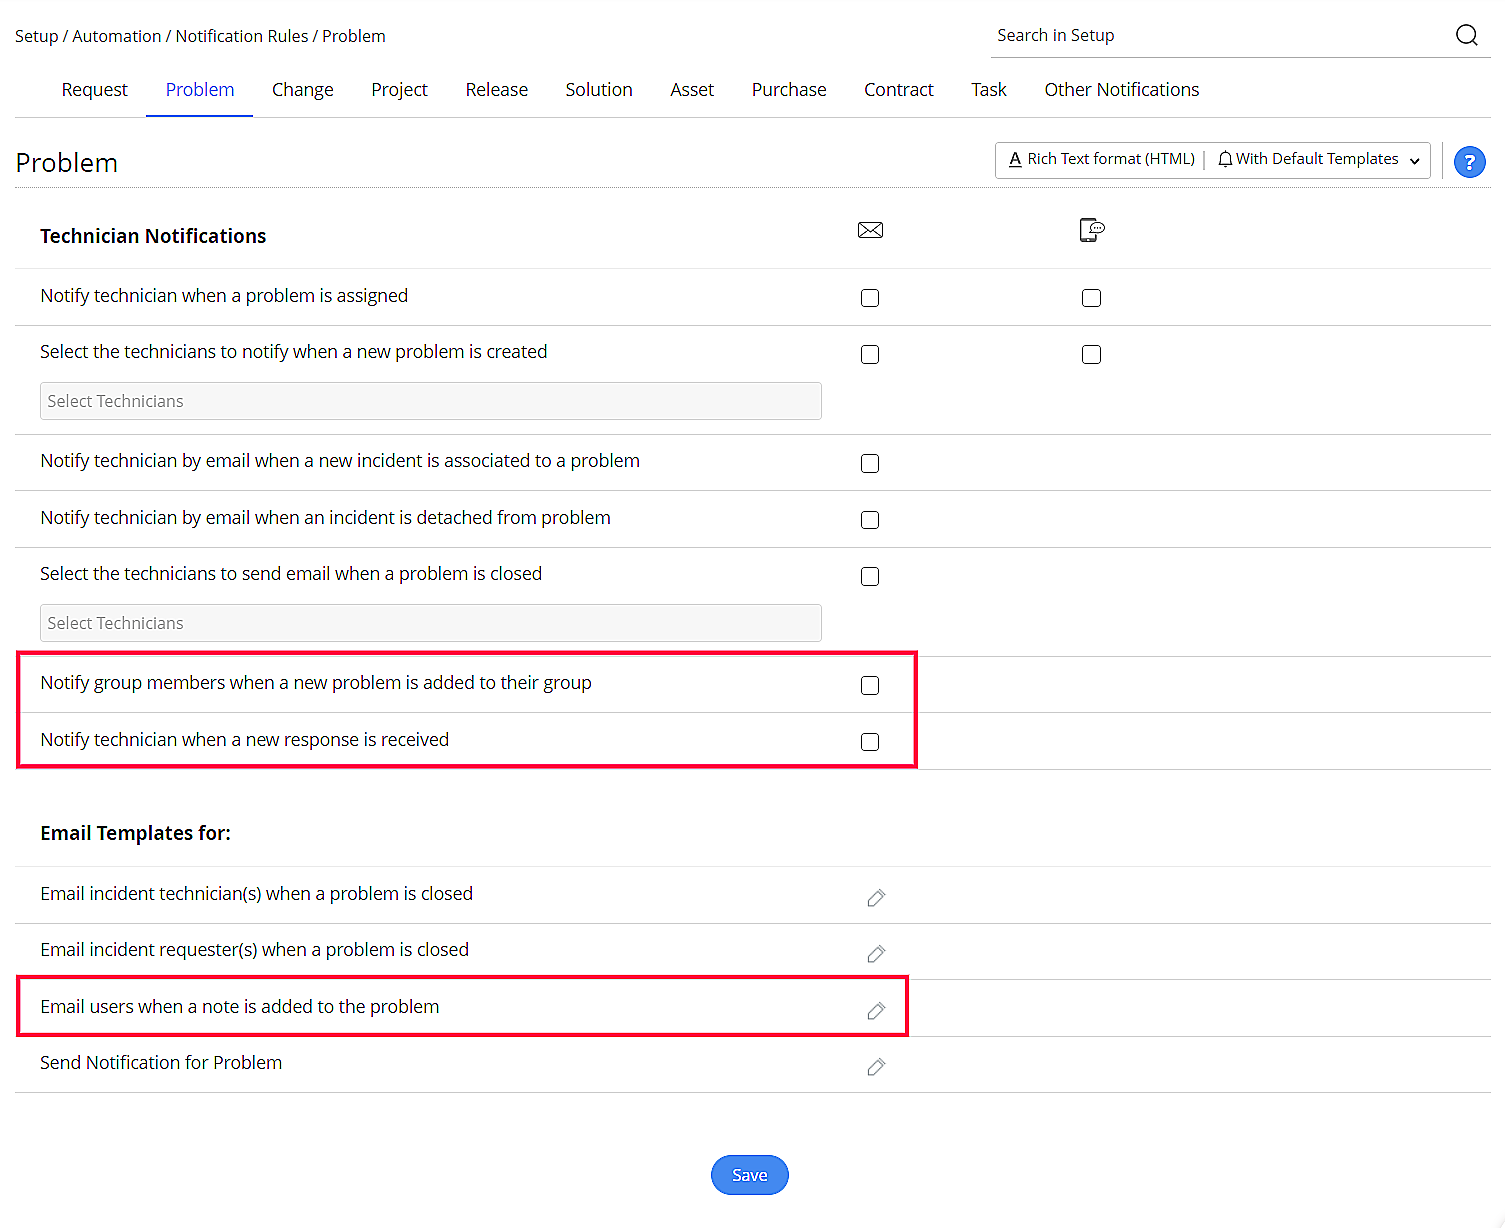The image size is (1505, 1228).
Task: Click the Save button
Action: point(749,1175)
